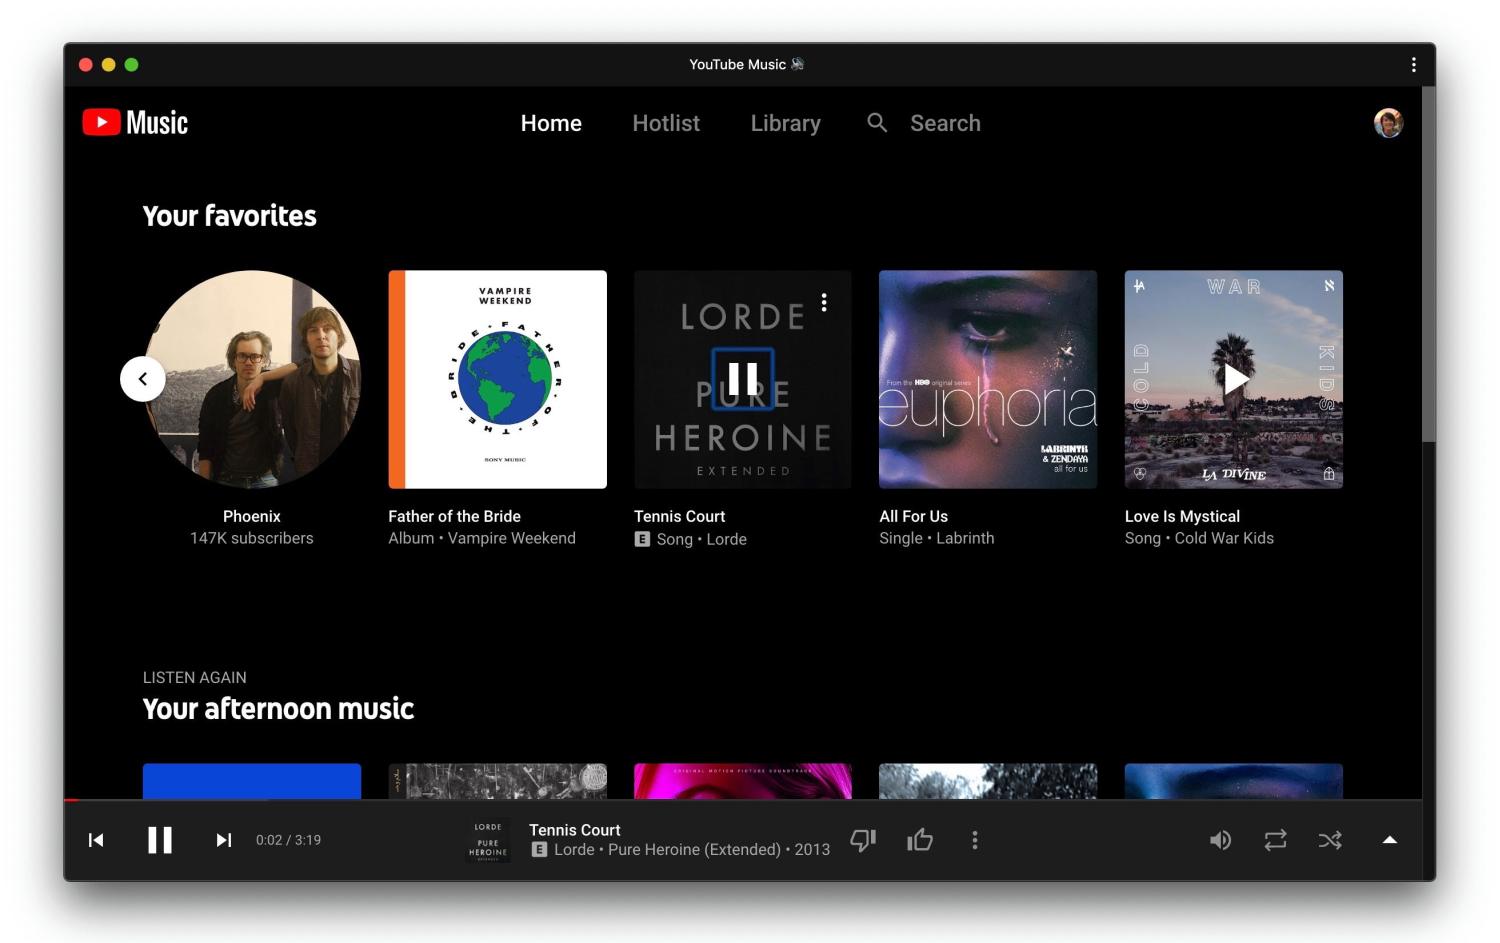Image resolution: width=1500 pixels, height=943 pixels.
Task: Open player bar three-dot song menu
Action: coord(975,840)
